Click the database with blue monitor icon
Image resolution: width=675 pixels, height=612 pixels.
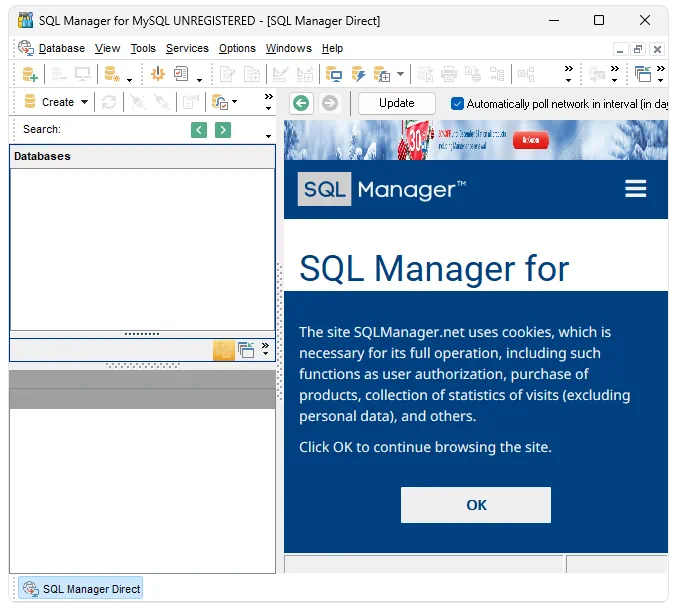[333, 74]
